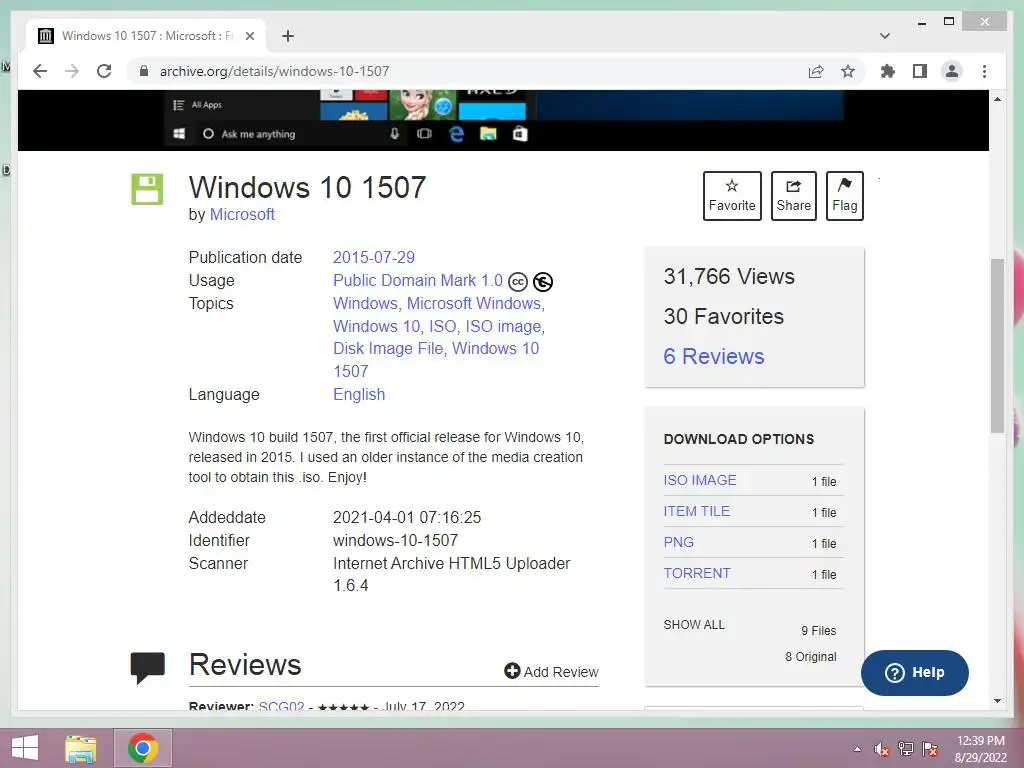Click the Creative Commons CC icon

(518, 281)
